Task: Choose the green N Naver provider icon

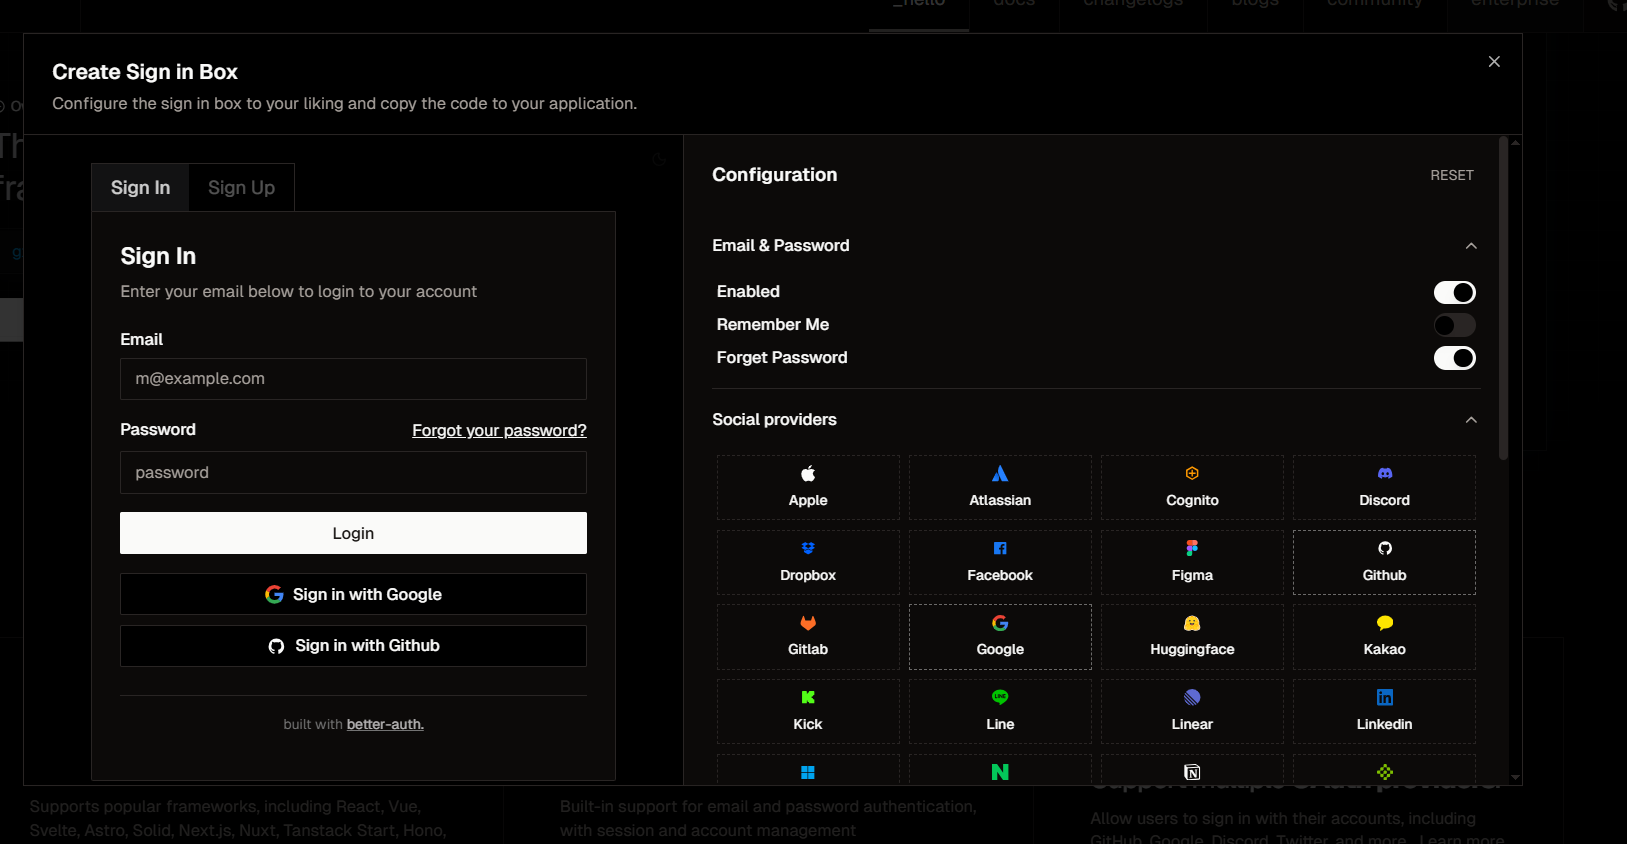Action: click(1000, 772)
